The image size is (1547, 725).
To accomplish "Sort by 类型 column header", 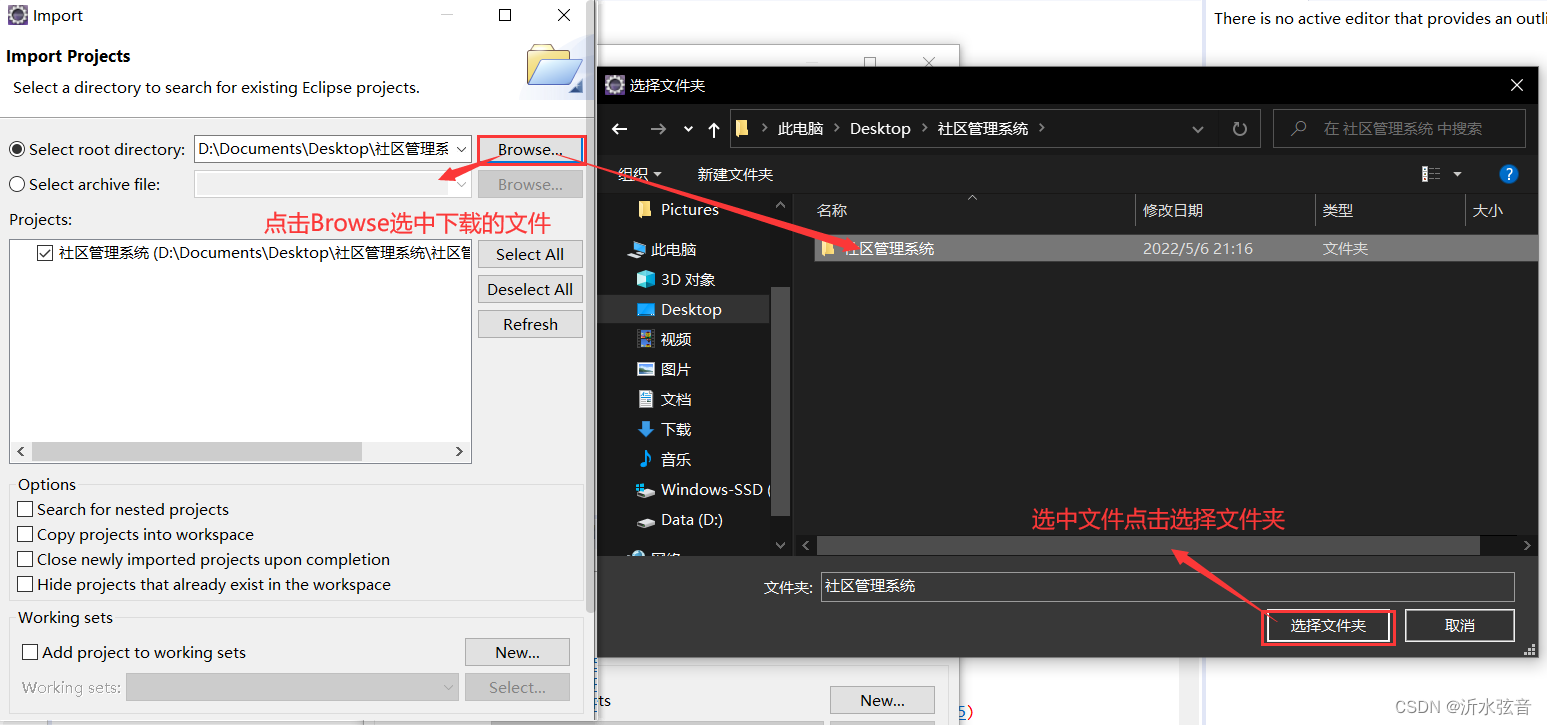I will (x=1338, y=210).
